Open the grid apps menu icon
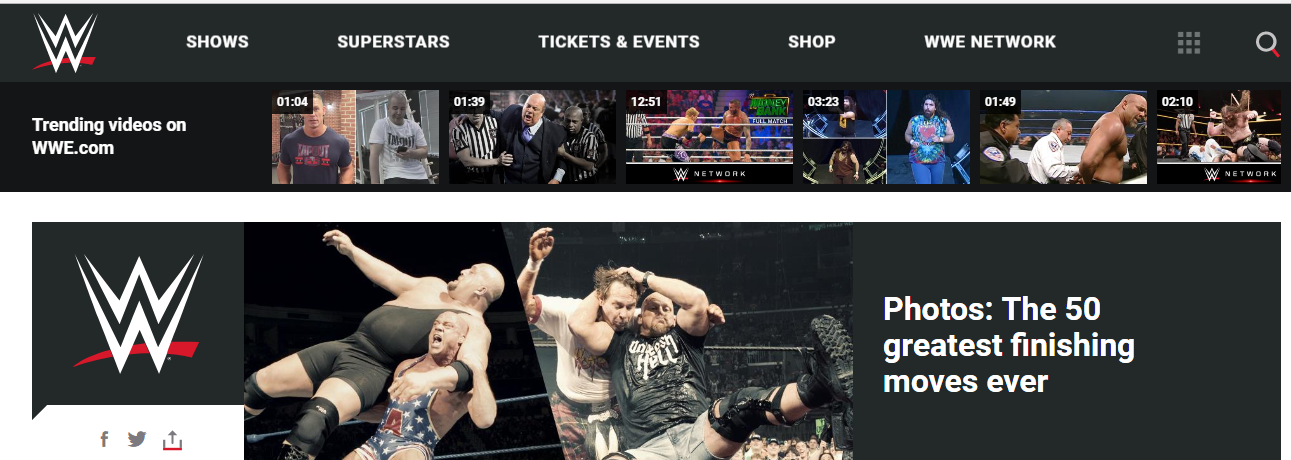 tap(1189, 42)
